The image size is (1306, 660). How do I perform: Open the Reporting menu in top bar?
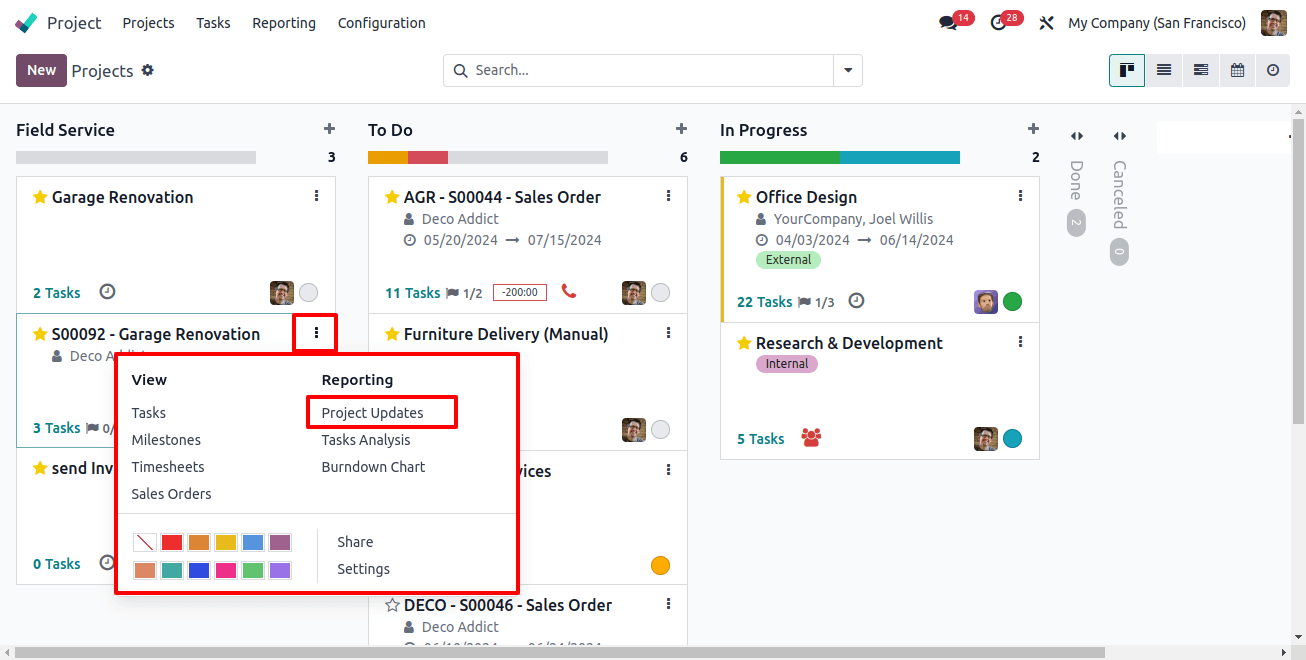pyautogui.click(x=284, y=23)
